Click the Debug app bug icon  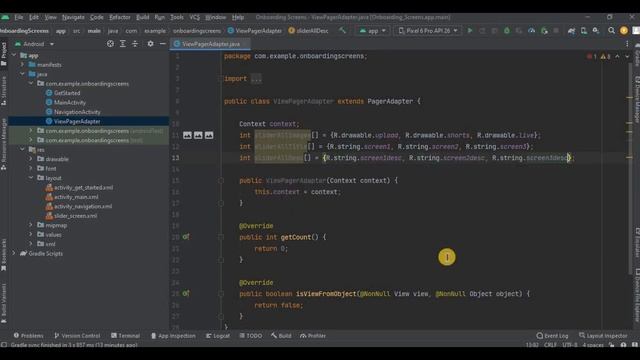pos(507,31)
